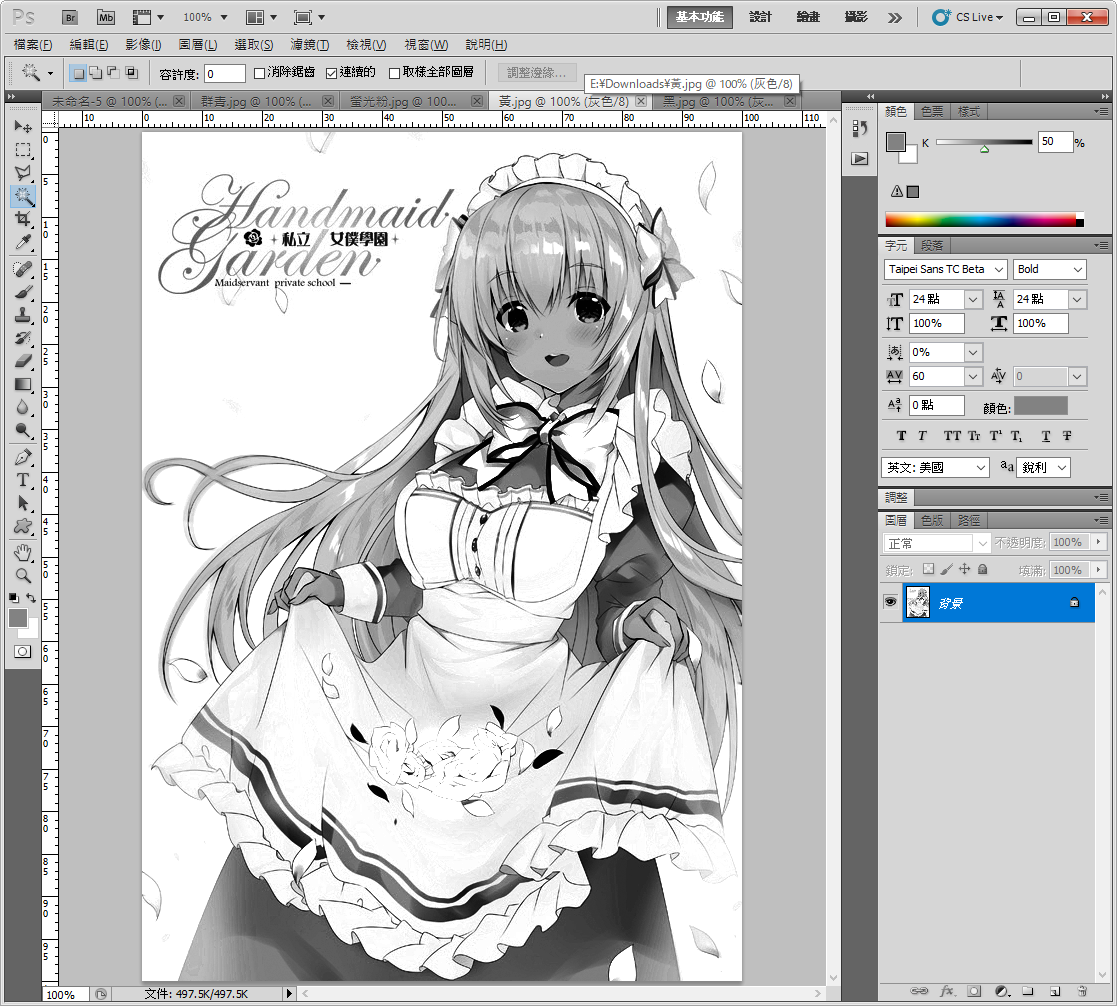Launch Mini Bridge from top bar
1117x1006 pixels.
106,18
